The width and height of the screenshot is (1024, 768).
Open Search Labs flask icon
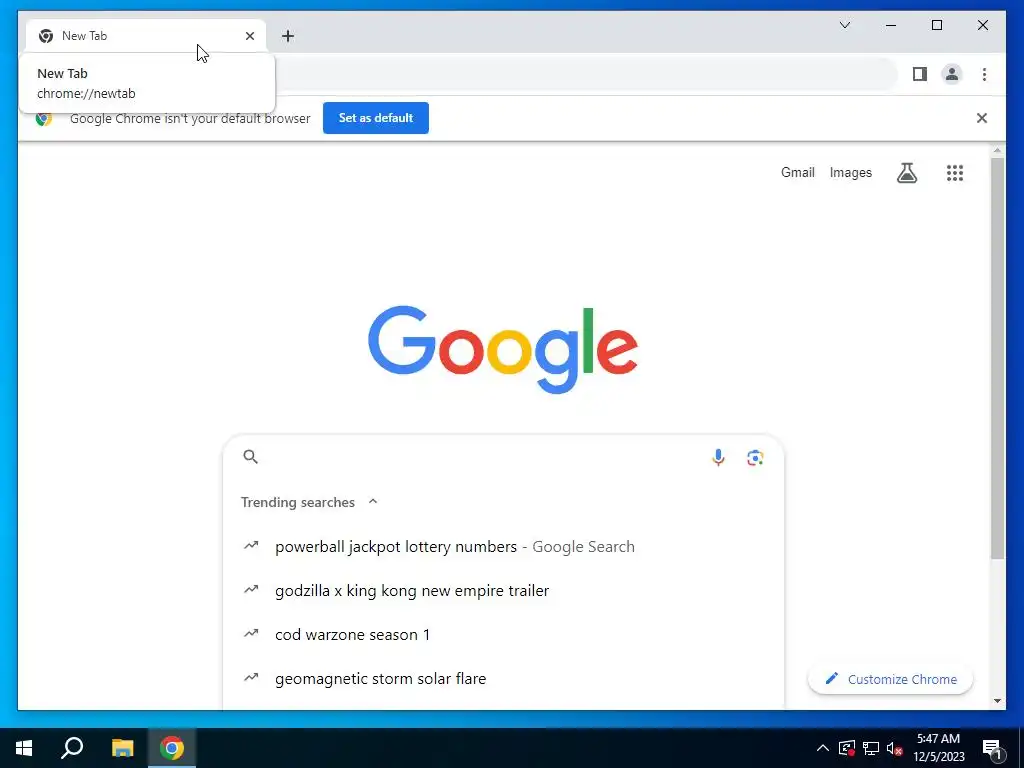point(906,172)
